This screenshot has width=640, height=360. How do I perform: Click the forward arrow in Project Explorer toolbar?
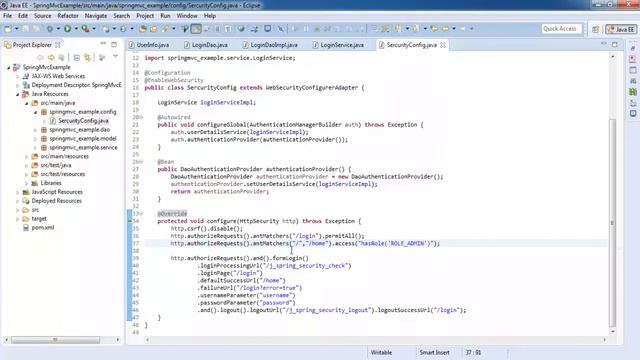[x=51, y=58]
